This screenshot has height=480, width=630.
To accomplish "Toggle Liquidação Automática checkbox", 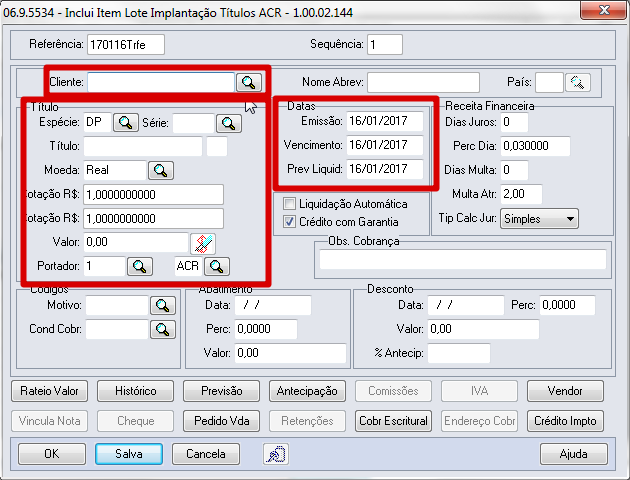I will 289,204.
